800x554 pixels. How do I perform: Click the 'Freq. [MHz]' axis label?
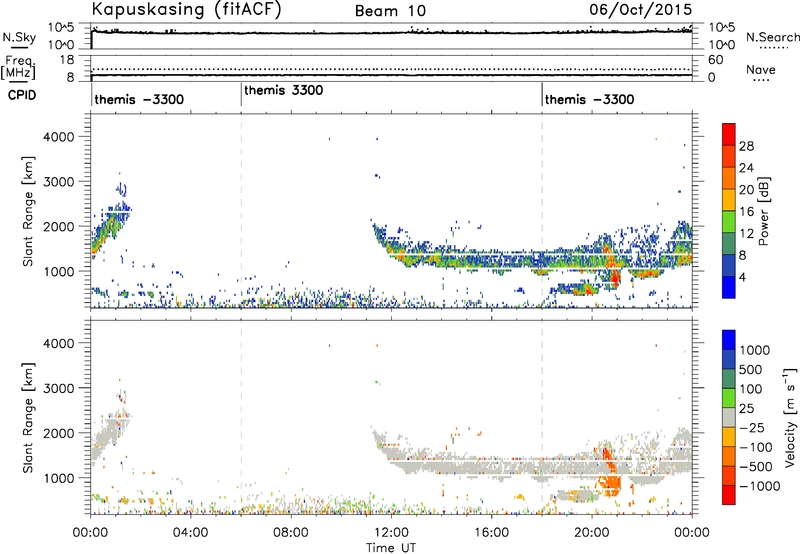[18, 68]
